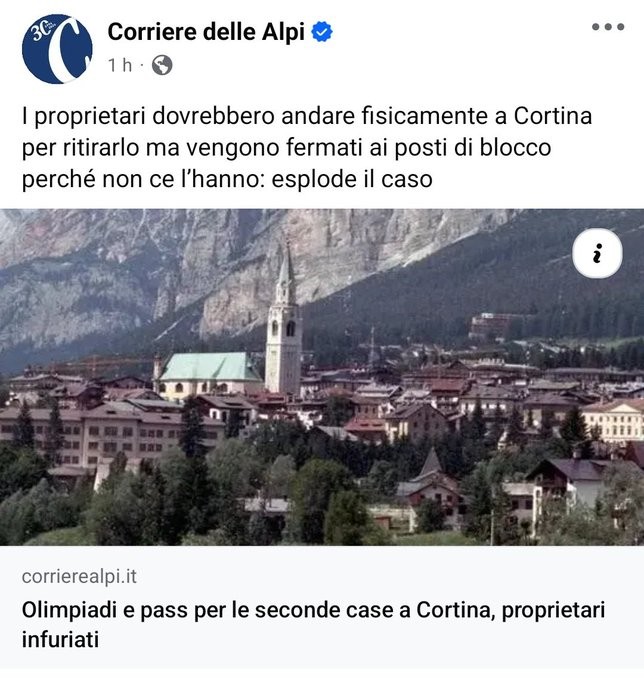Click the white 'C' letter in the avatar logo
Viewport: 644px width, 680px height.
point(65,50)
